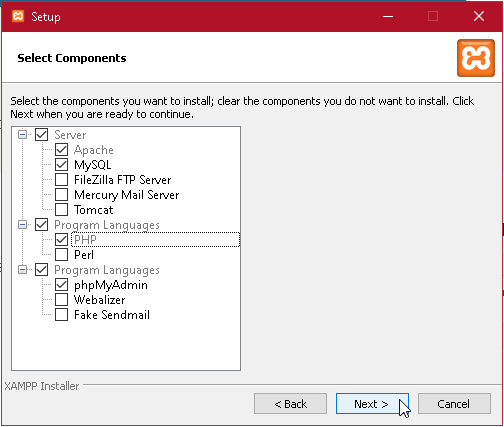The width and height of the screenshot is (504, 427).
Task: Uncheck the MySQL checkbox
Action: pyautogui.click(x=62, y=165)
